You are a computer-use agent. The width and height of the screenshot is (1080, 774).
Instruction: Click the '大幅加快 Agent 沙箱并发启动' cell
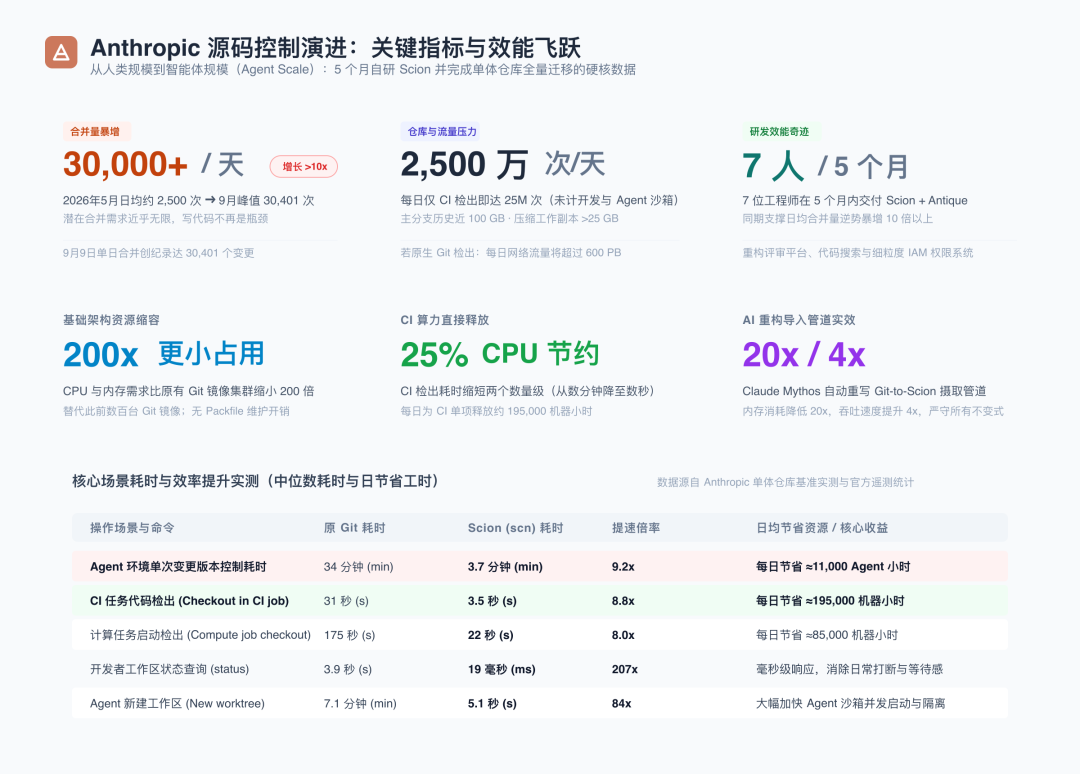[851, 703]
